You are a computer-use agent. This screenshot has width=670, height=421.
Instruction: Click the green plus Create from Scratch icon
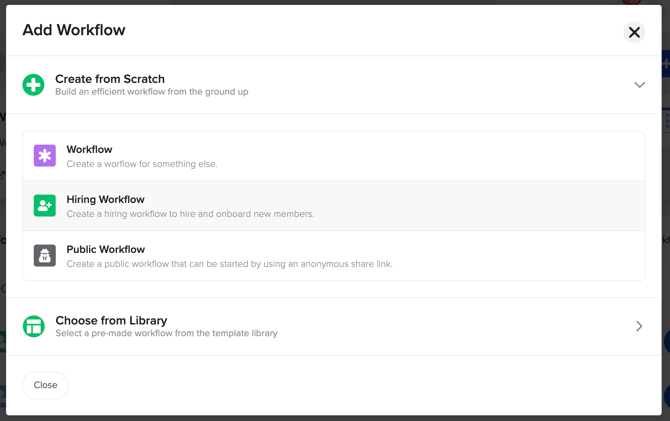(33, 85)
